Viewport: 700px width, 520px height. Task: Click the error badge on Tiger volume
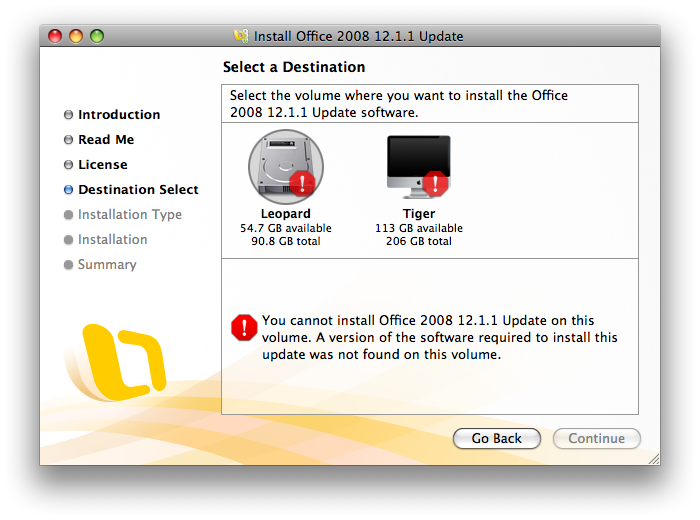(x=435, y=183)
